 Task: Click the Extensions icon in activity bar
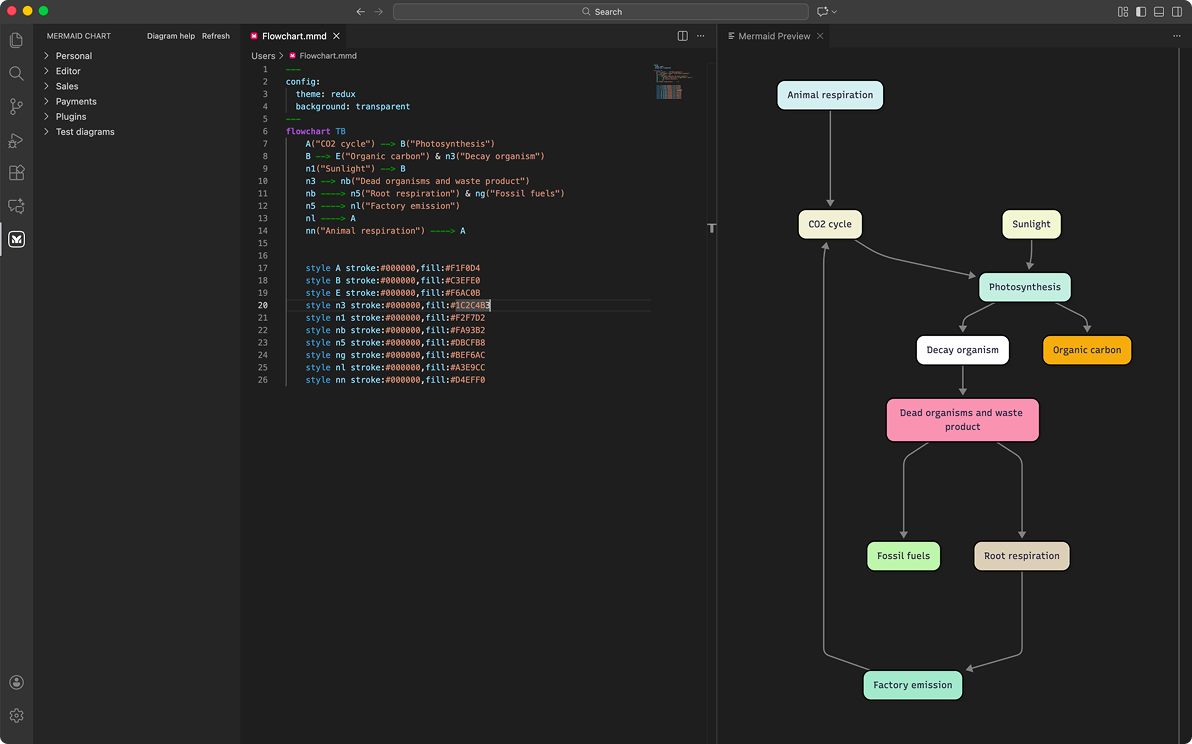[x=16, y=173]
